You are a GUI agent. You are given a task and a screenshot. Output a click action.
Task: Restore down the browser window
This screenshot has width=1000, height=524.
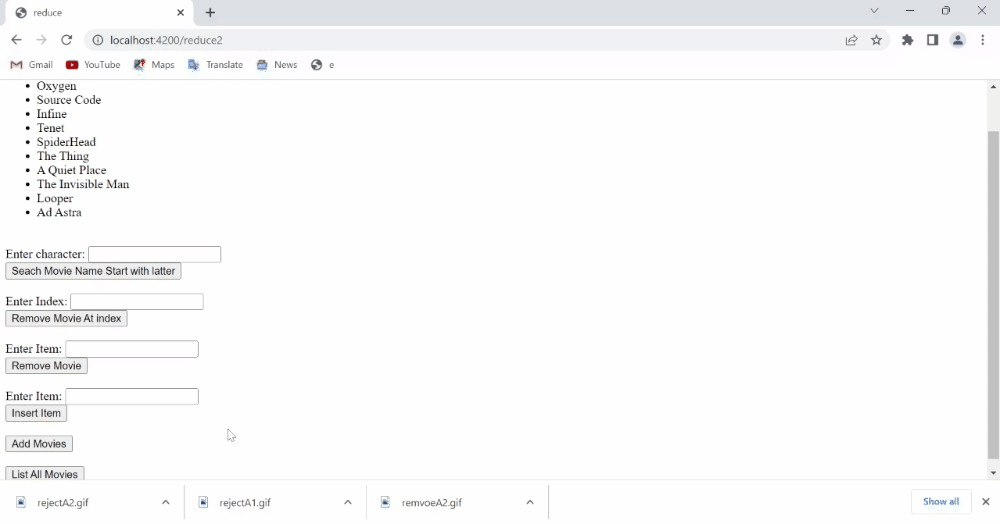coord(946,11)
